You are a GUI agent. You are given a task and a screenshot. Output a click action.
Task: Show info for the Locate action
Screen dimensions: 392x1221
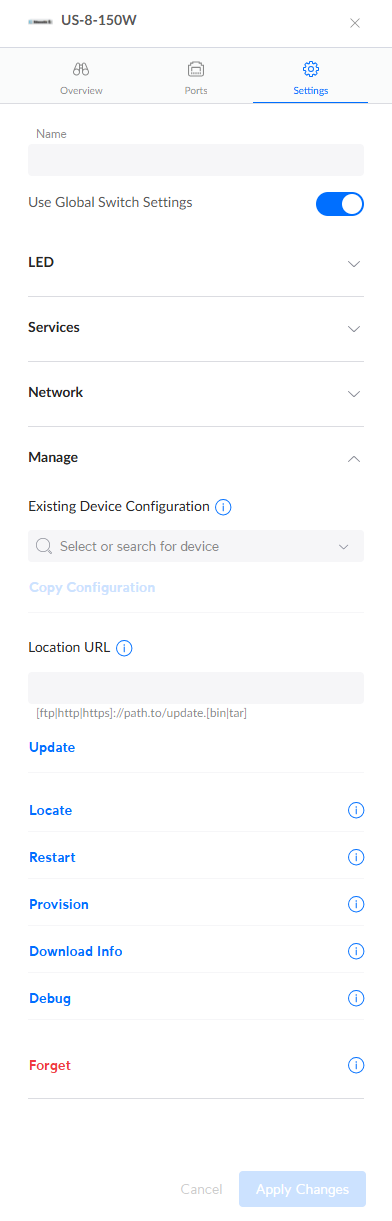click(355, 811)
